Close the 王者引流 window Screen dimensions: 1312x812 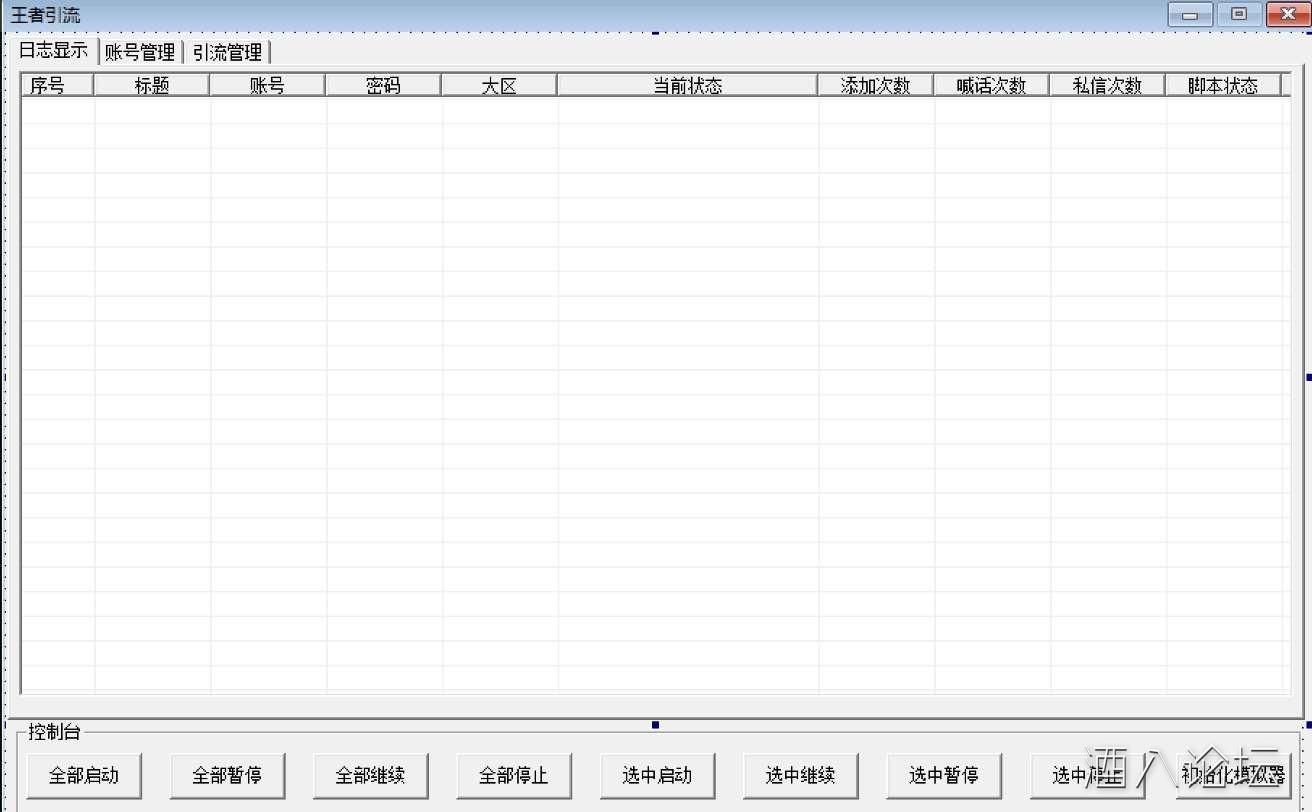1288,15
